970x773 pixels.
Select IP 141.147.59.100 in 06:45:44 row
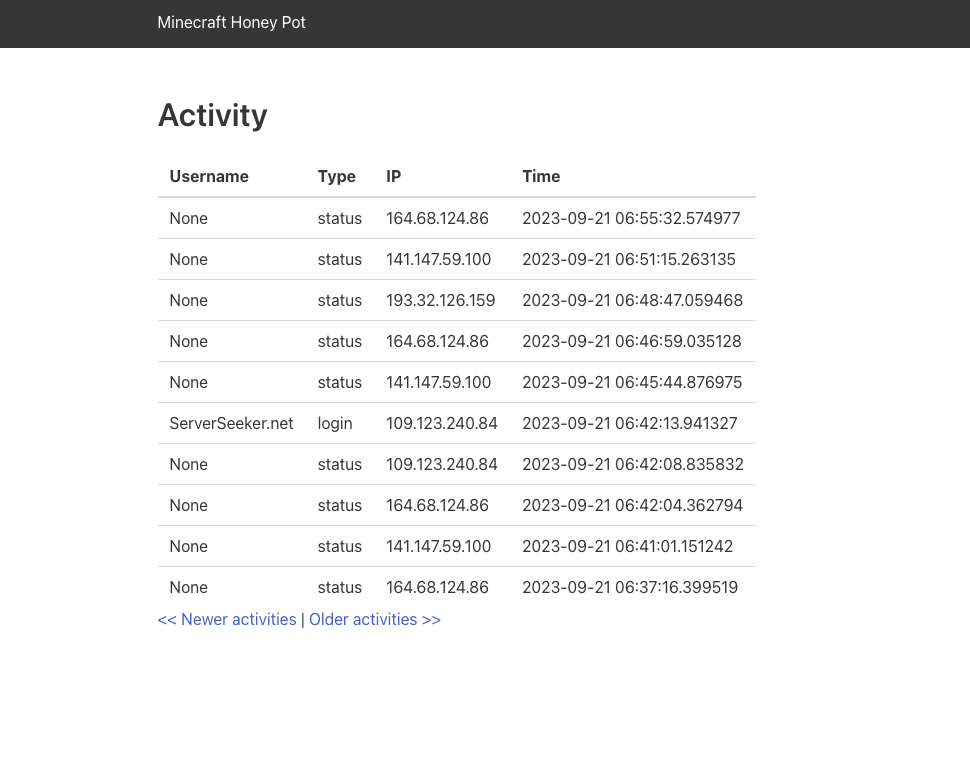click(x=438, y=382)
